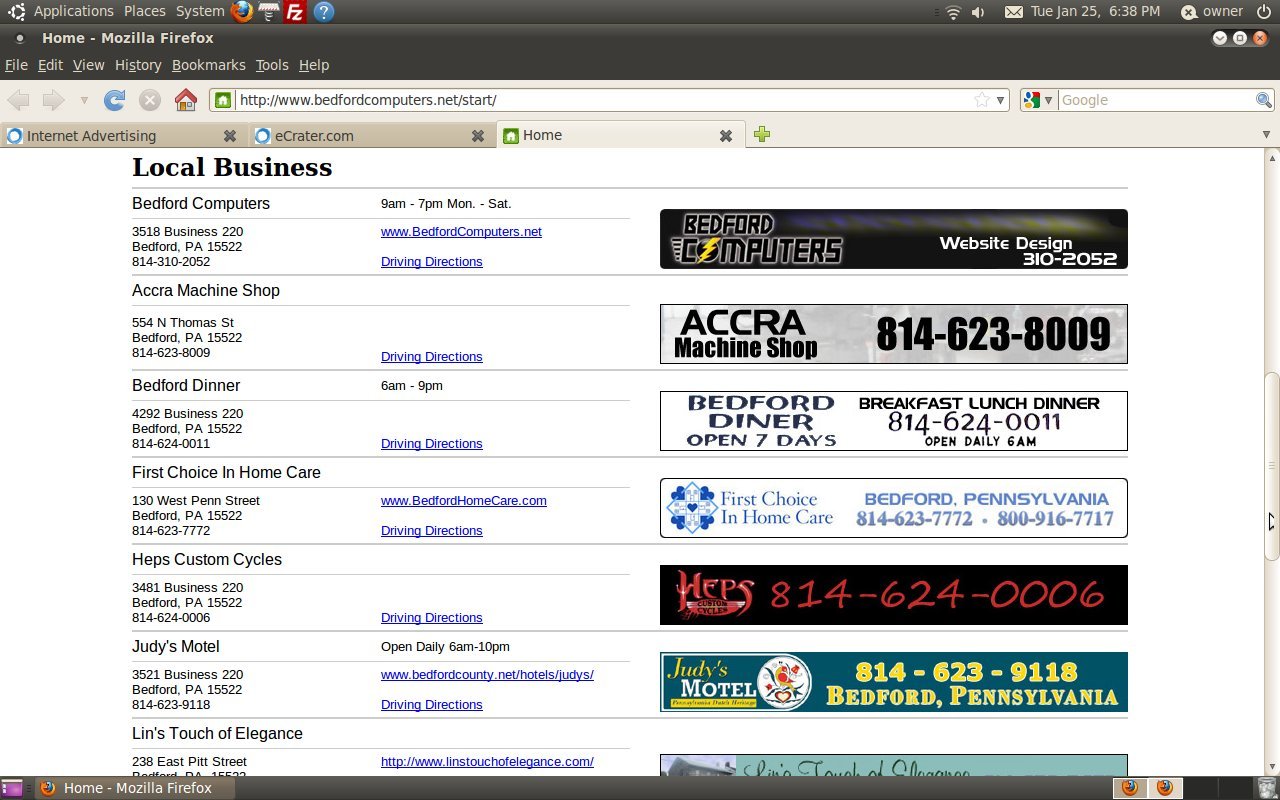Screen dimensions: 1280x800
Task: Open the linstouchofelegance.com link
Action: click(487, 762)
